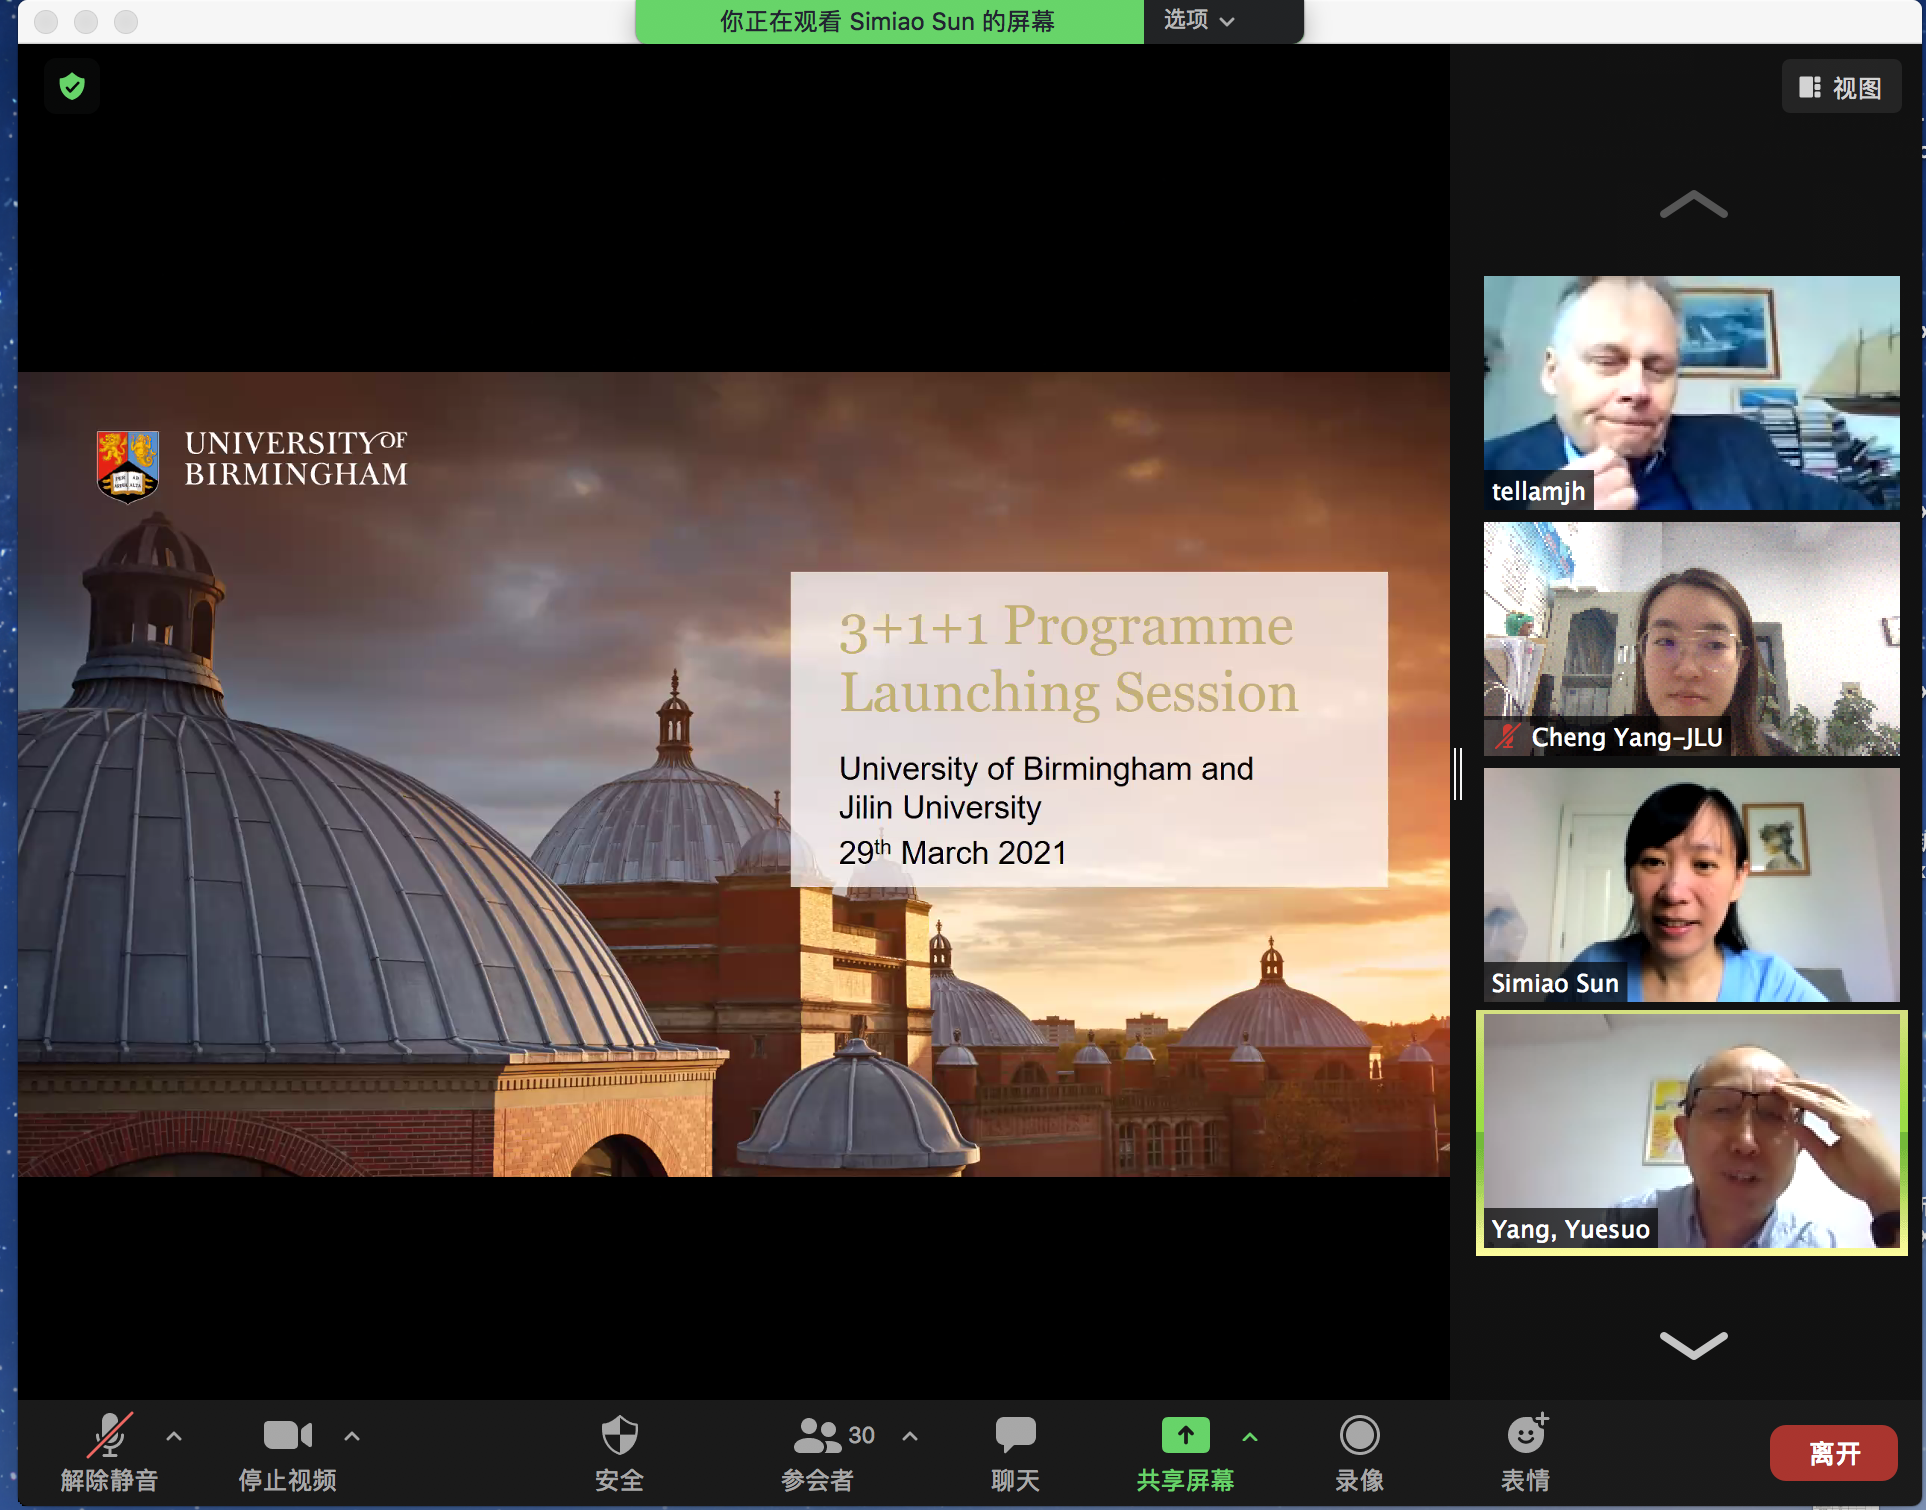Image resolution: width=1926 pixels, height=1510 pixels.
Task: Open the 视图 view layout menu
Action: click(x=1841, y=88)
